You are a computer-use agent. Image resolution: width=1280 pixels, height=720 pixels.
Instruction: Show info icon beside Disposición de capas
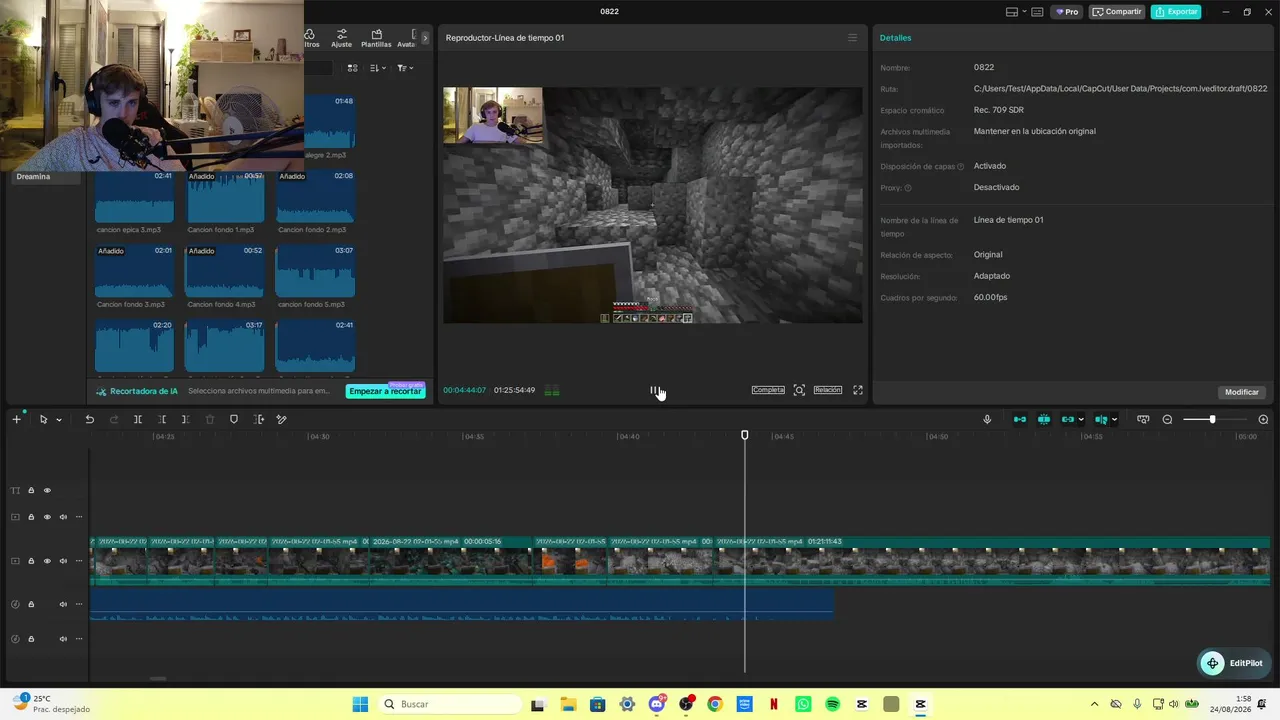click(961, 167)
